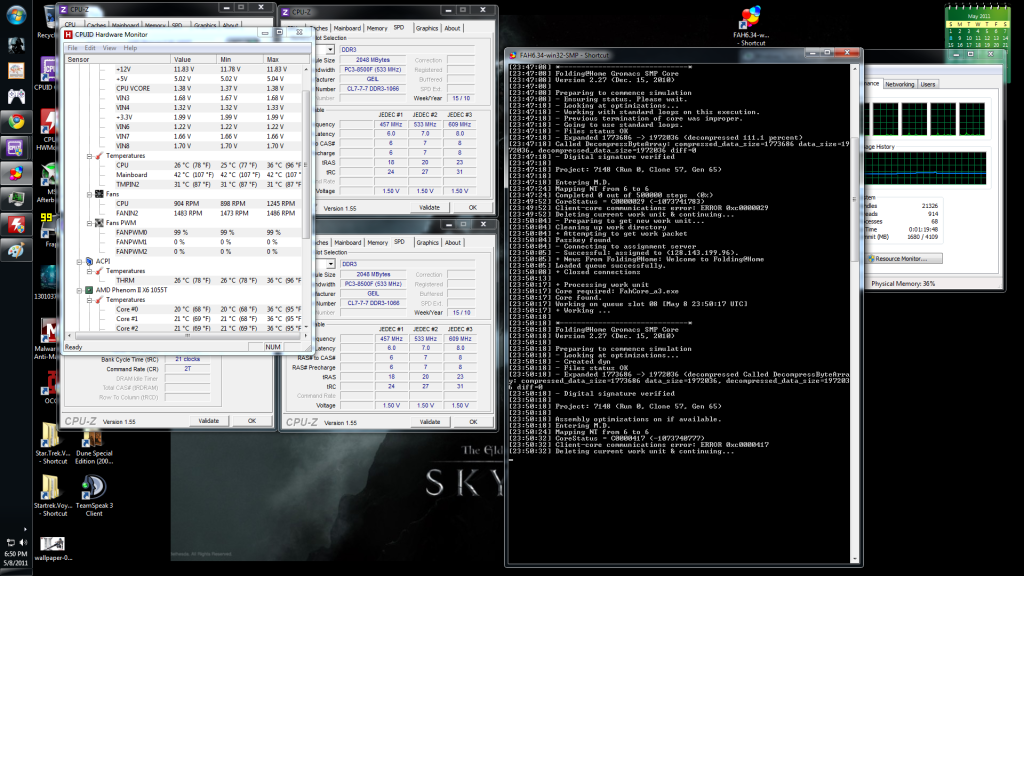Switch to Memory tab in lower SPD CPU-Z window
The image size is (1024, 768).
tap(377, 243)
